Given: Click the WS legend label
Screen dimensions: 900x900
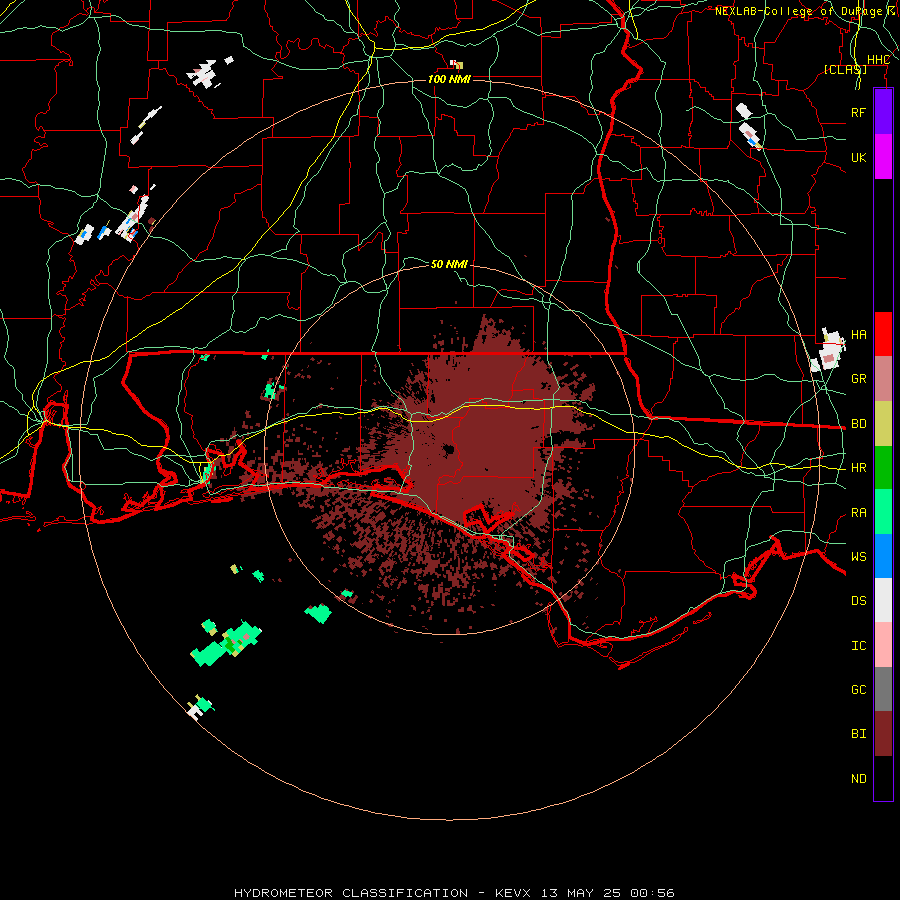Looking at the screenshot, I should tap(858, 556).
